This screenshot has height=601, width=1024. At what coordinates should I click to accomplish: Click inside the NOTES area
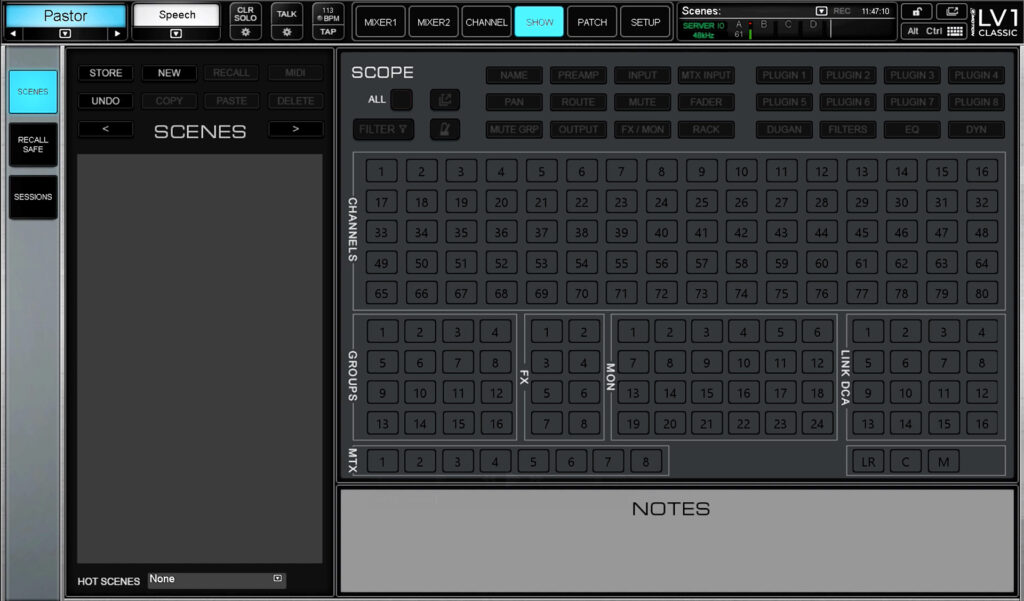click(x=676, y=540)
